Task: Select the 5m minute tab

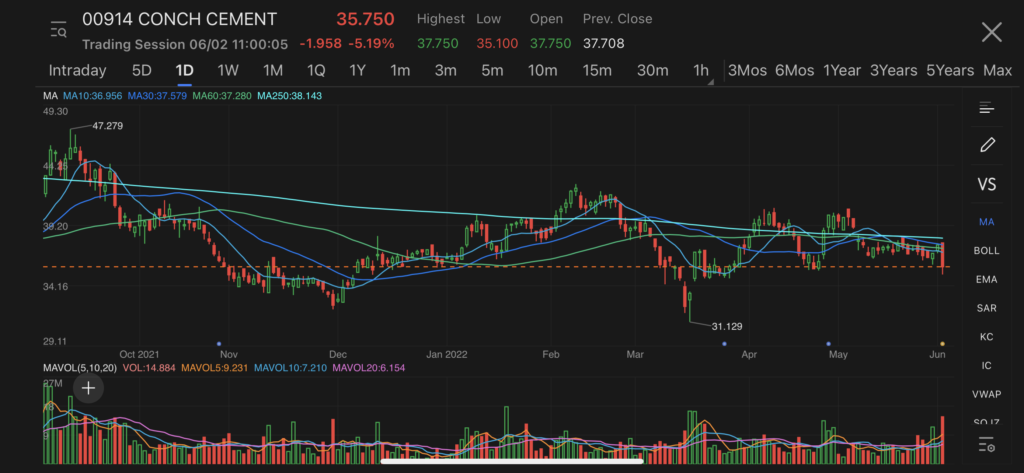Action: coord(492,71)
